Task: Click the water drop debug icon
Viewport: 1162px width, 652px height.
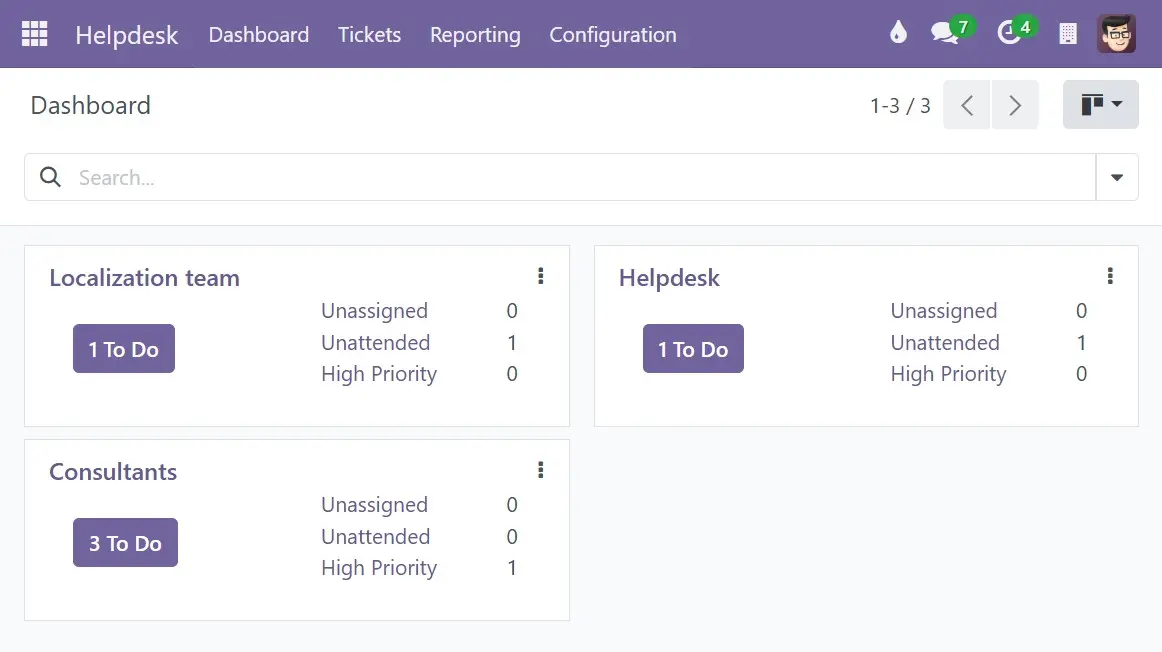Action: point(898,33)
